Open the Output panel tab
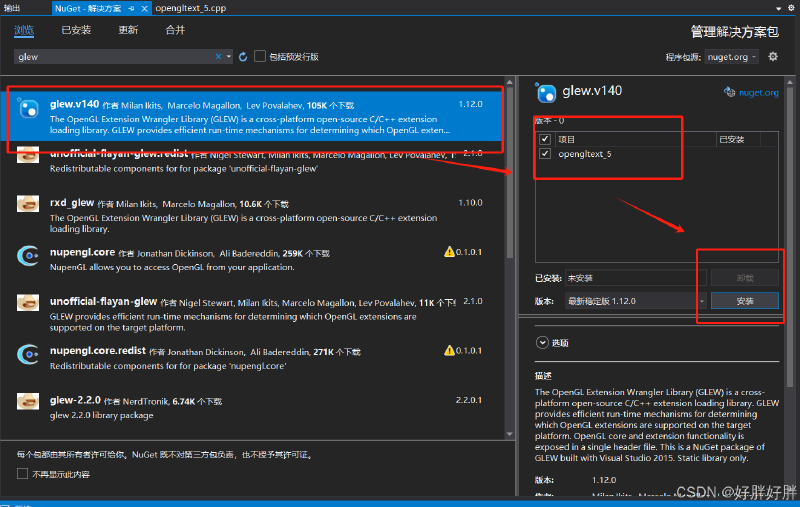This screenshot has width=800, height=507. (11, 8)
